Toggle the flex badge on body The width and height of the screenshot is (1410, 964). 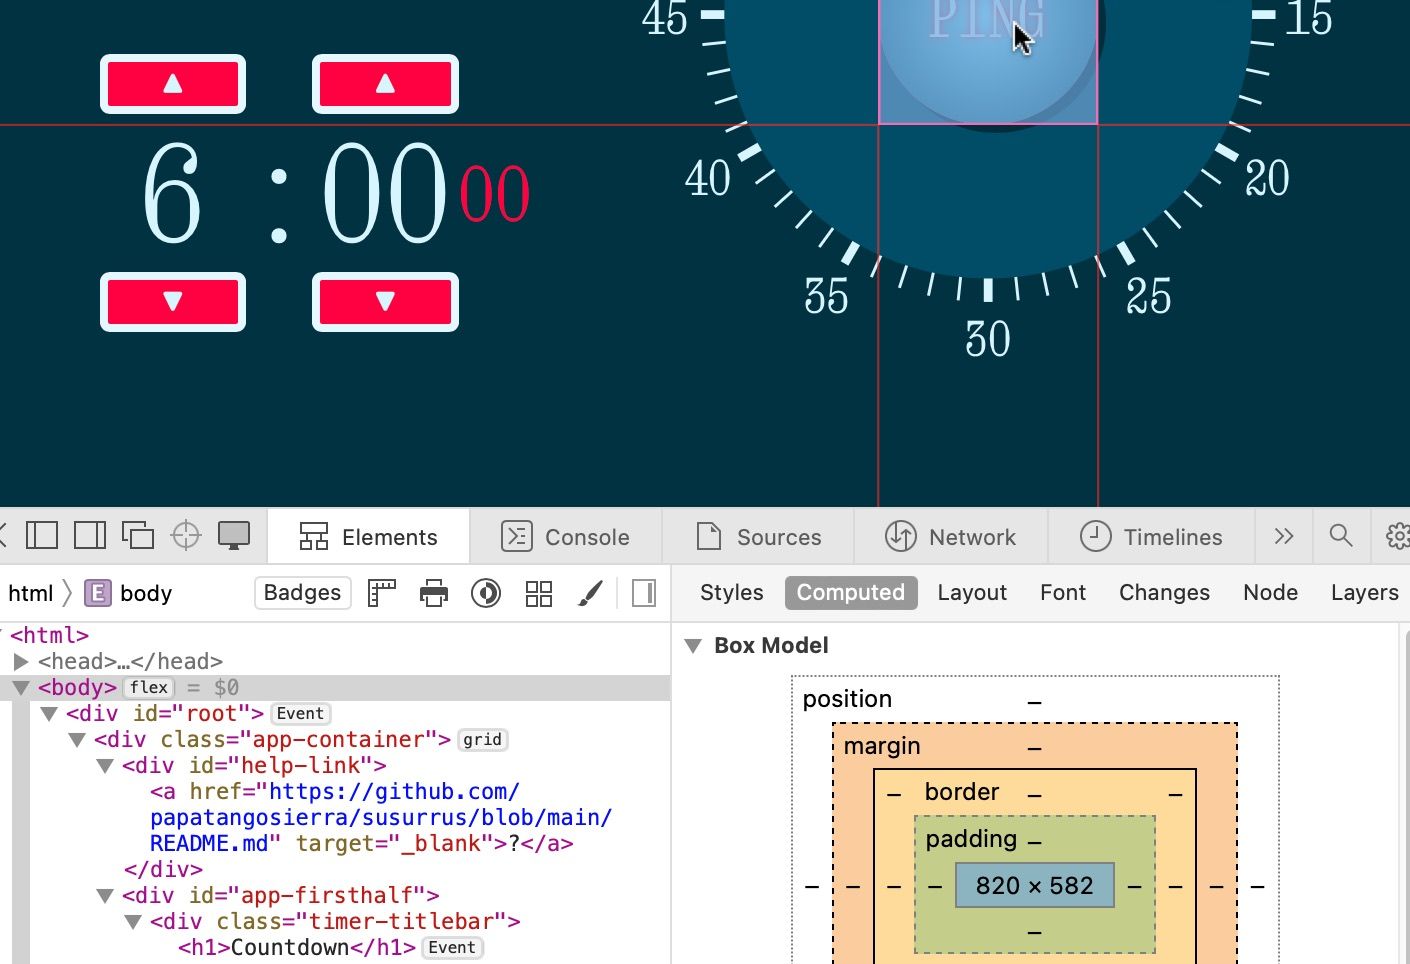click(x=149, y=688)
